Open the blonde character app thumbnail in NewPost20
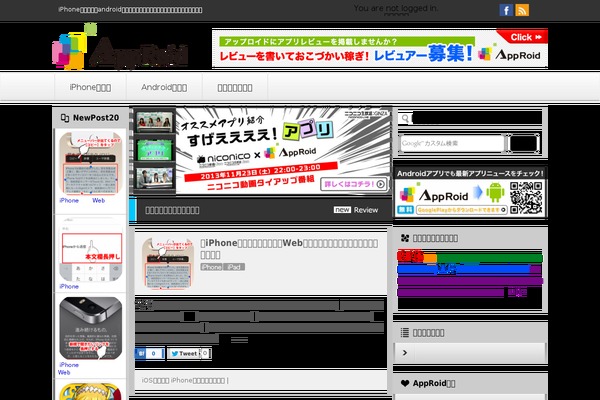This screenshot has width=600, height=400. click(x=91, y=391)
